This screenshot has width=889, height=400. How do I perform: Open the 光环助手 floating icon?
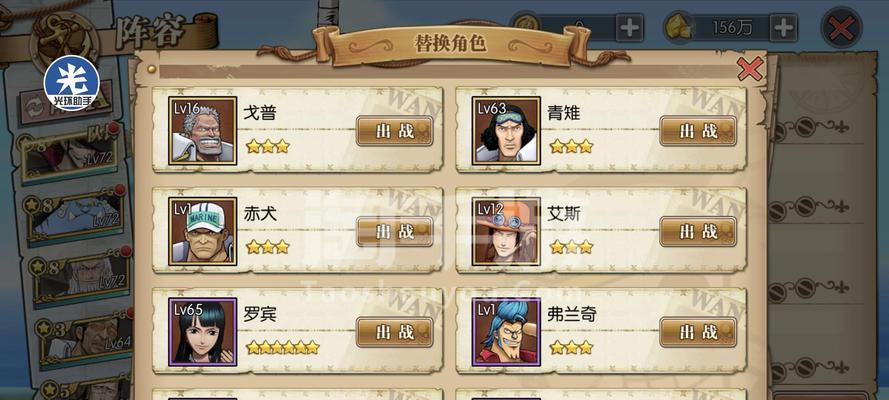pos(72,83)
